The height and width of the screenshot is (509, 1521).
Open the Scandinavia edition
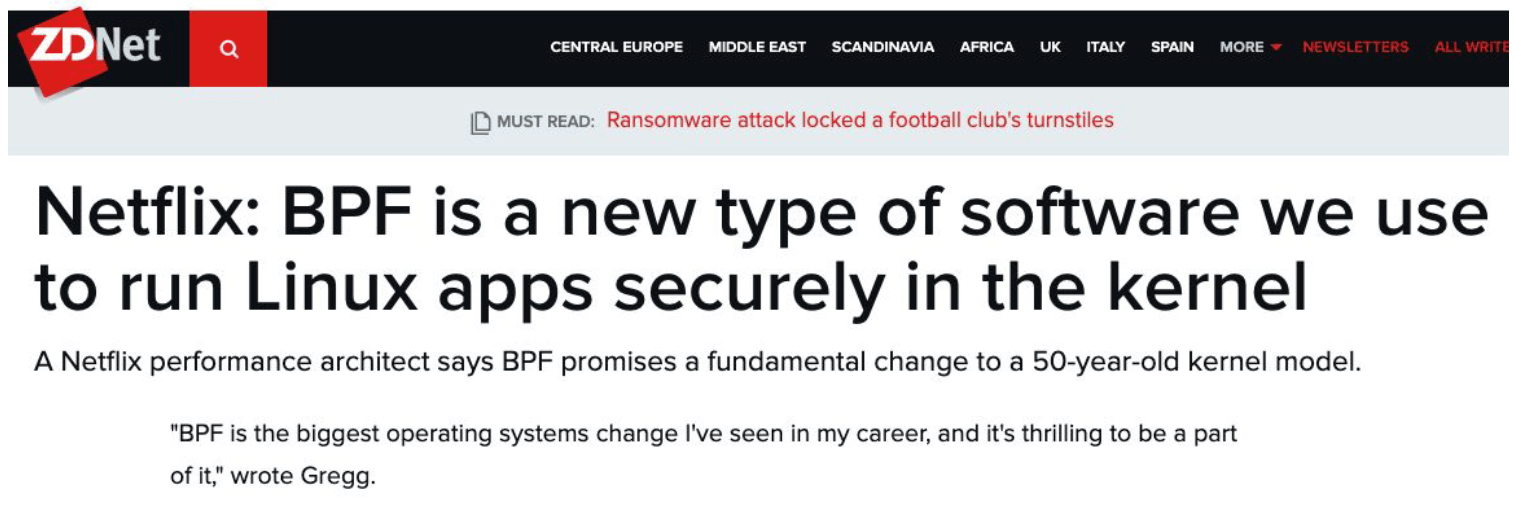click(x=883, y=47)
